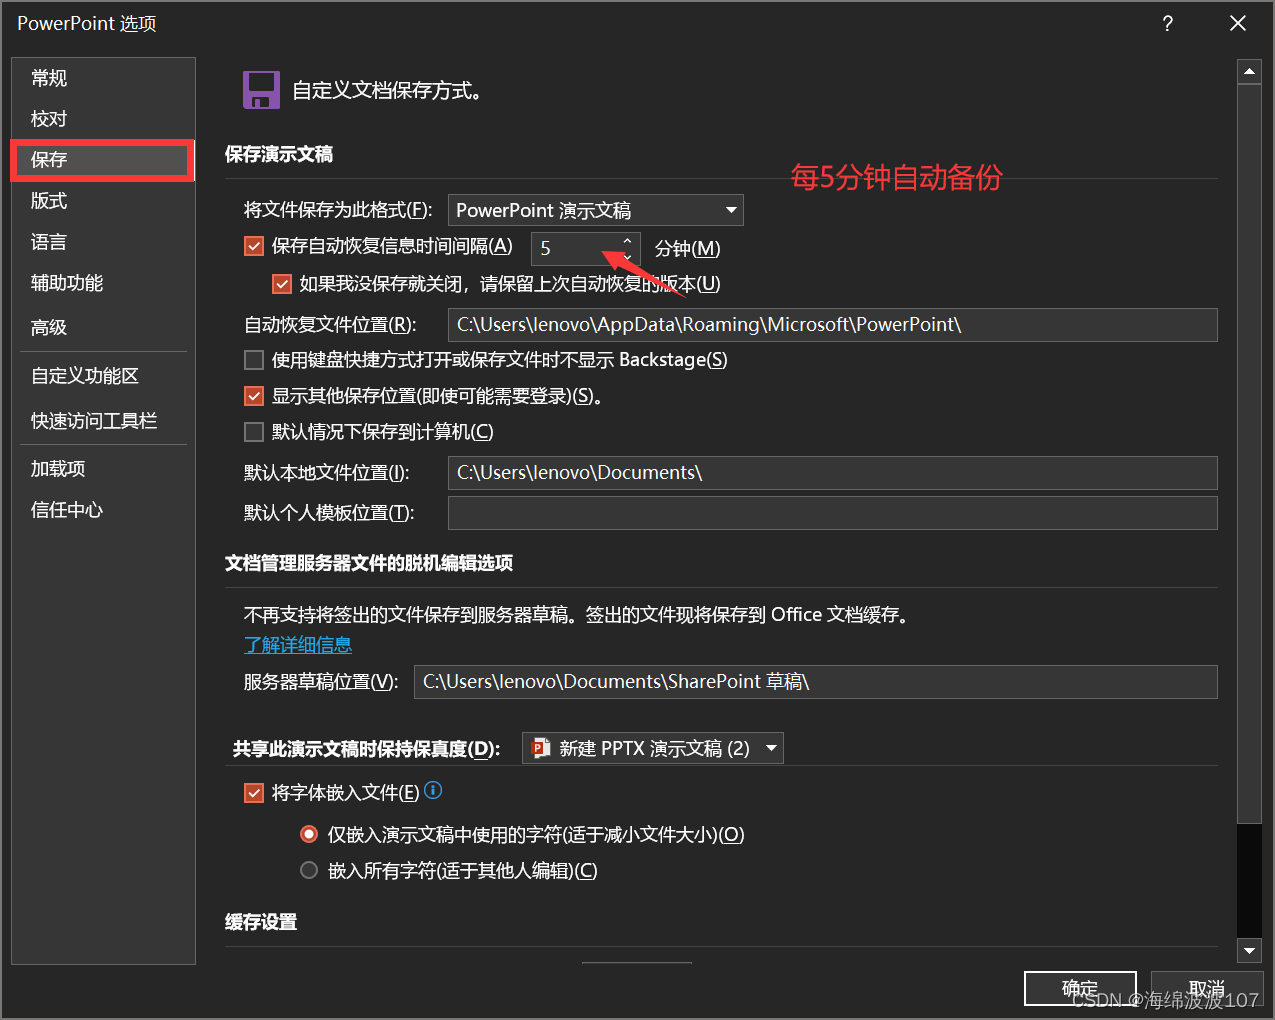Open the 辅助功能 options category
The image size is (1275, 1020).
pos(104,283)
